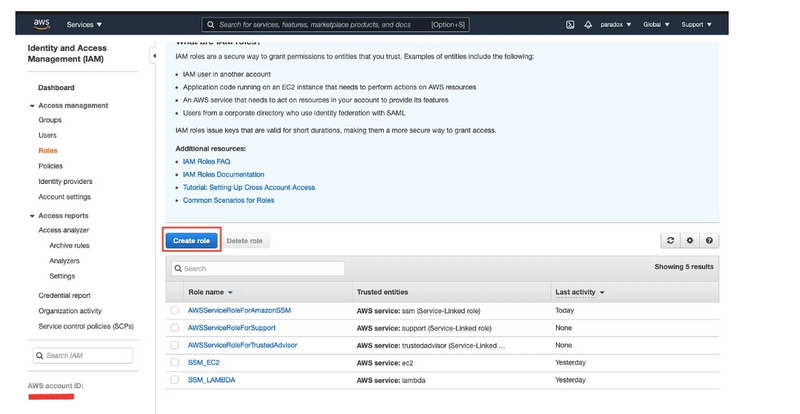The image size is (800, 414).
Task: Tick the SSM_LAMBDA role checkbox
Action: 175,380
